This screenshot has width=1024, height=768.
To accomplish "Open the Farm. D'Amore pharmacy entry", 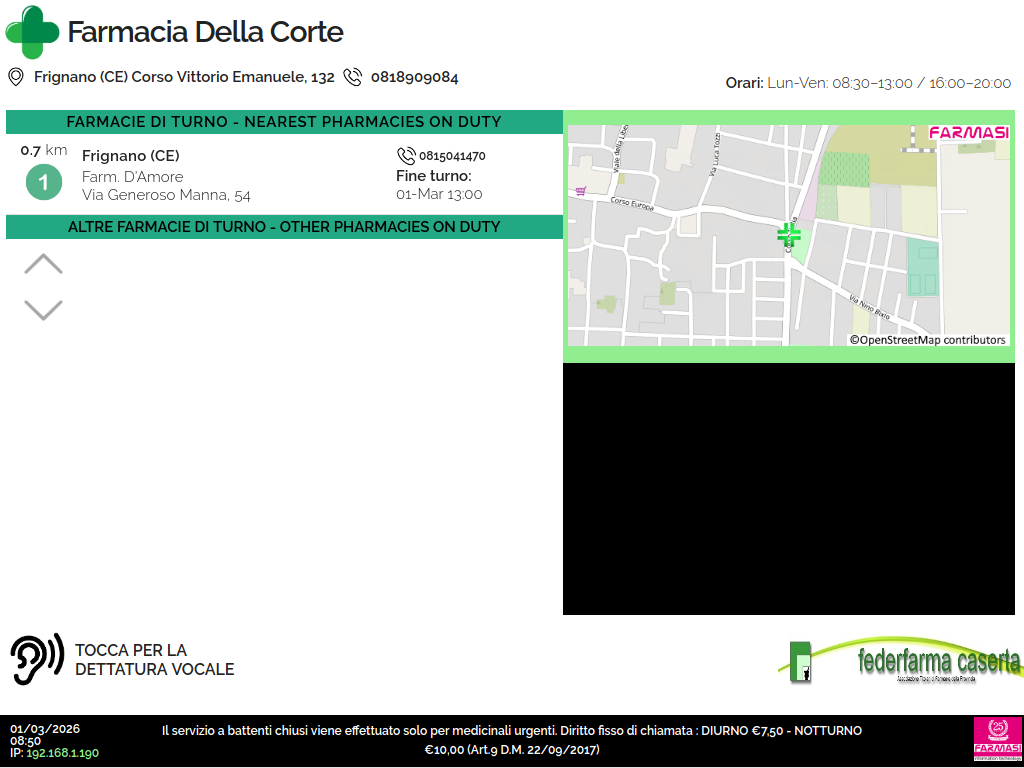I will coord(133,176).
